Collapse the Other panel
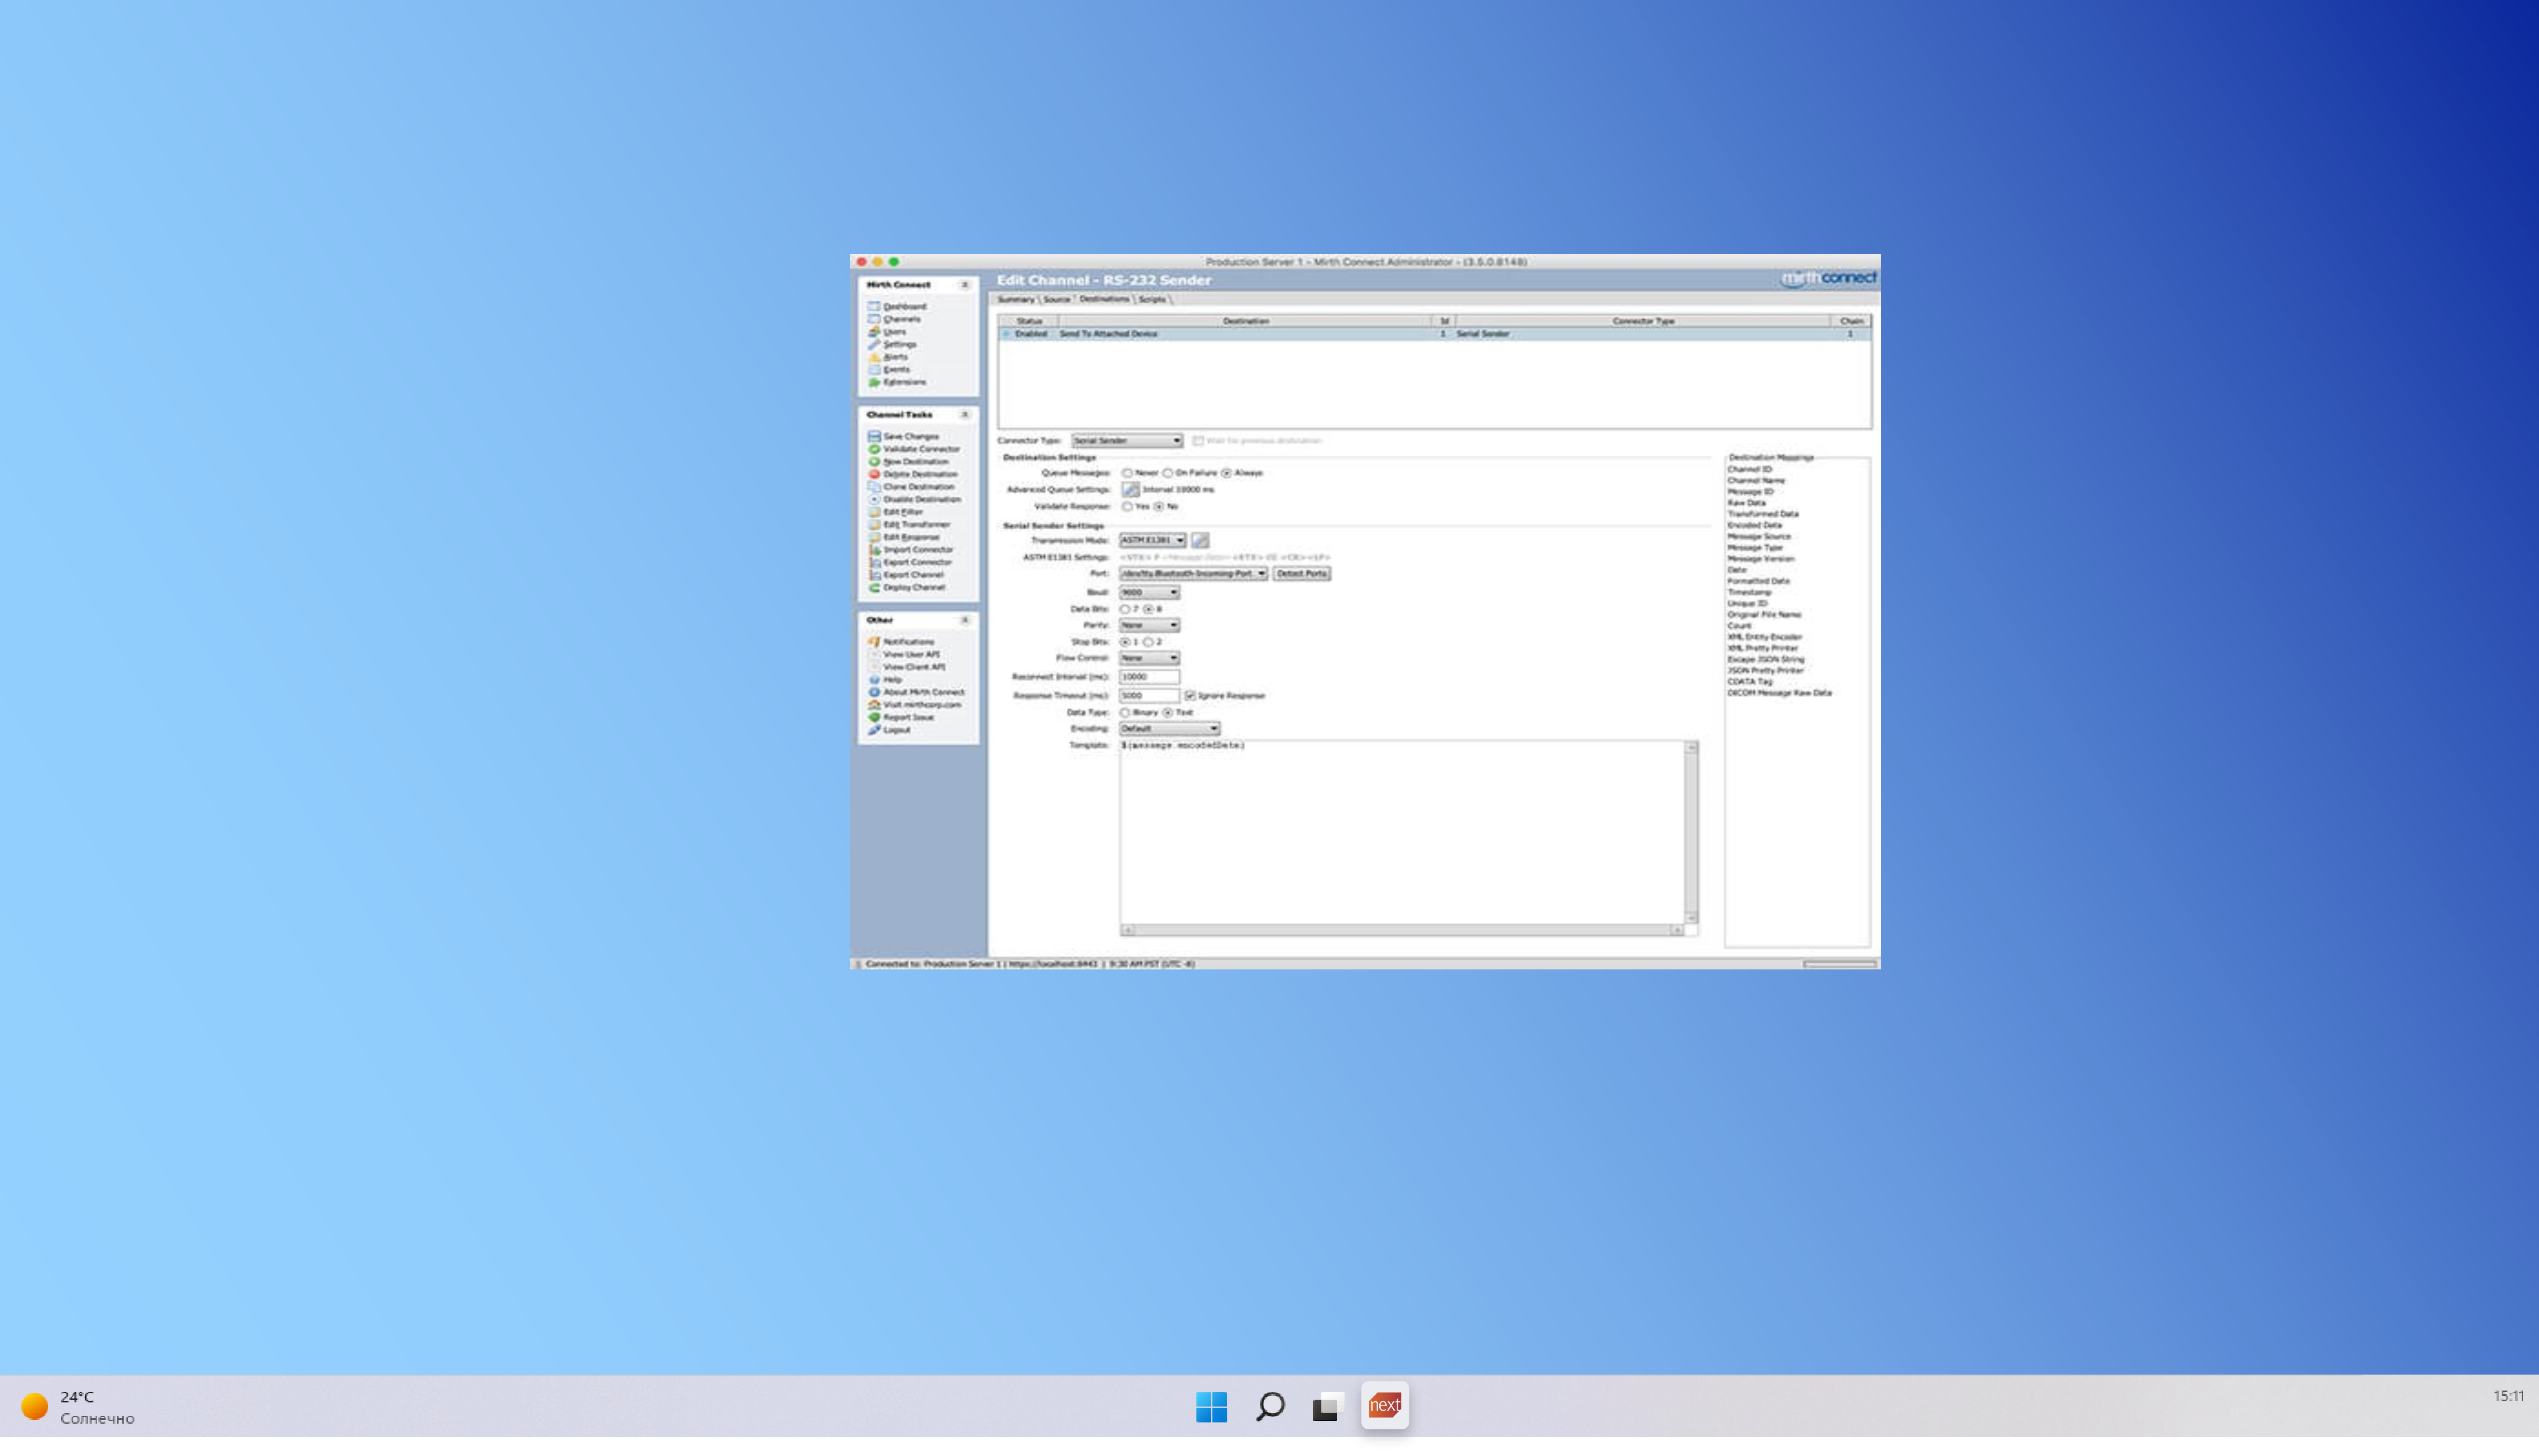The image size is (2539, 1456). coord(965,621)
